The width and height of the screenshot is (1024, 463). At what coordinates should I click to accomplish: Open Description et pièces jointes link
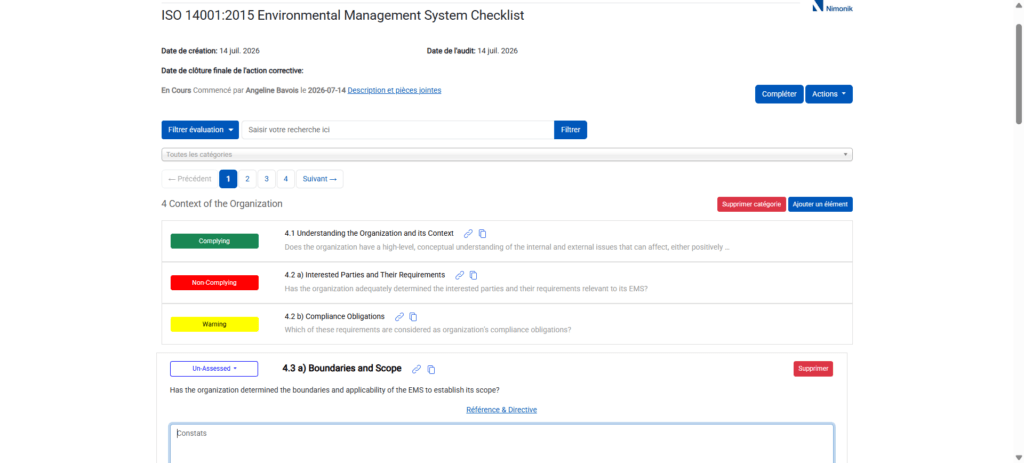point(394,90)
